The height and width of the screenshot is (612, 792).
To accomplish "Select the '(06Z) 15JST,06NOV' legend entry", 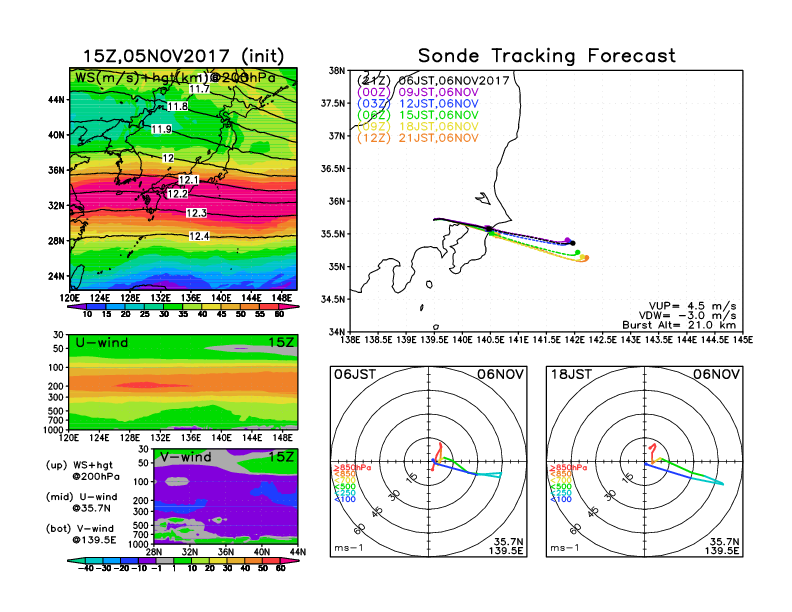I will [x=418, y=115].
